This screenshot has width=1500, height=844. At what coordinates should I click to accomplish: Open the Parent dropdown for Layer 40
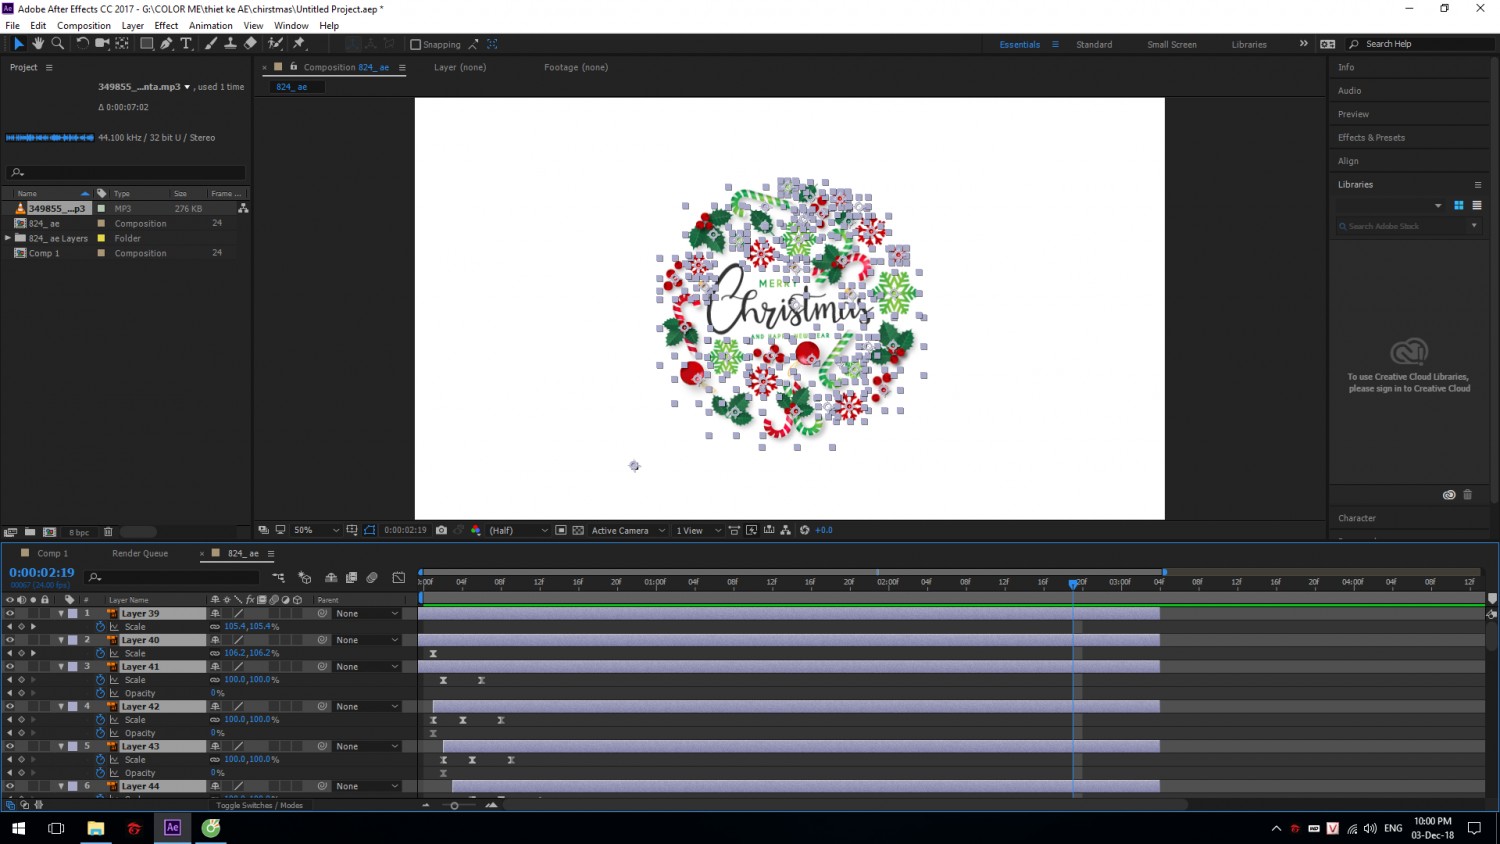pos(367,640)
